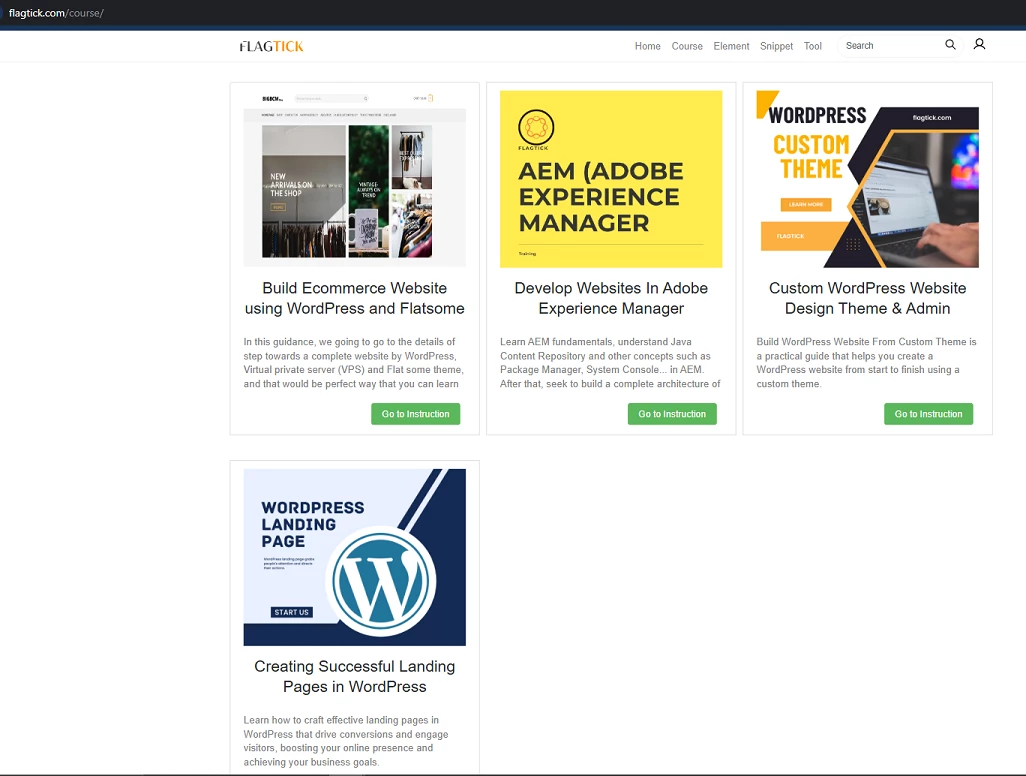Click the search magnifier icon
Viewport: 1026px width, 776px height.
click(x=950, y=44)
